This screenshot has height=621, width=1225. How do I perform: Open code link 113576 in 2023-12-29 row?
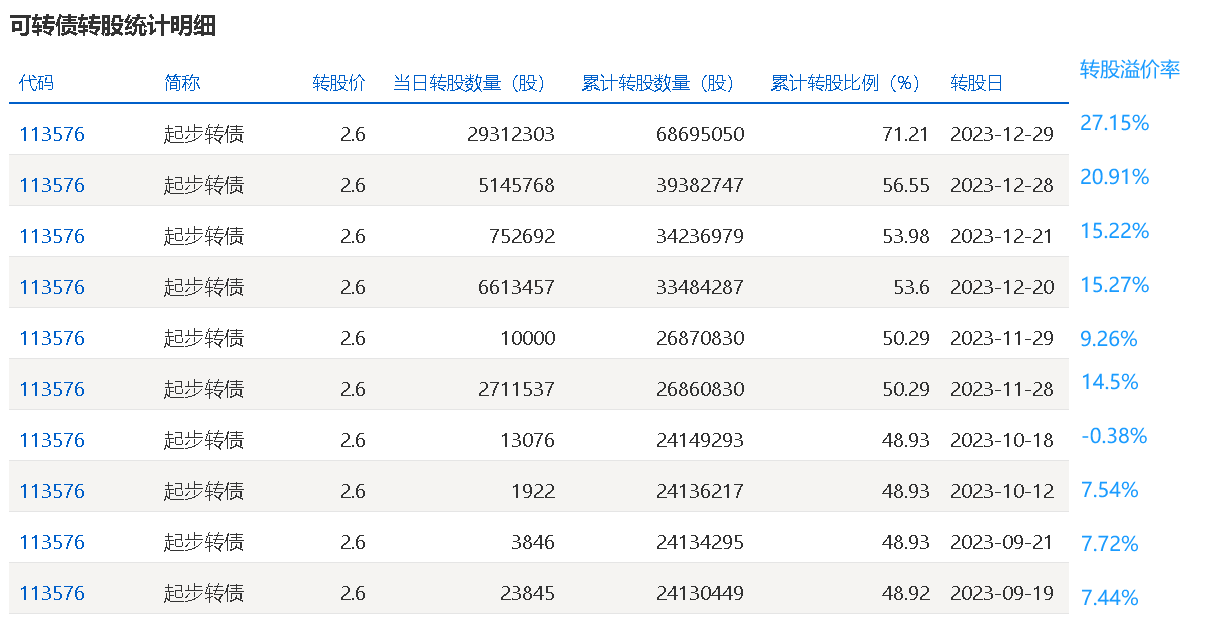tap(52, 134)
